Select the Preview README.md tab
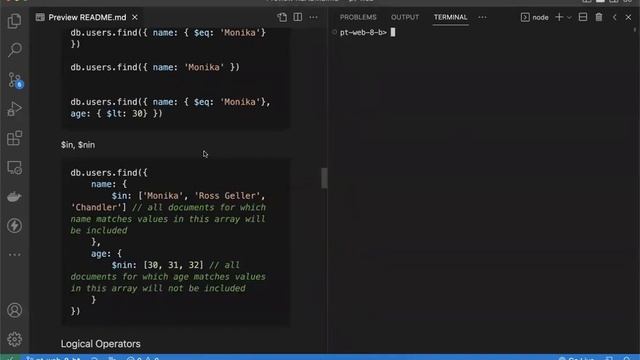Viewport: 640px width, 360px height. [x=87, y=17]
